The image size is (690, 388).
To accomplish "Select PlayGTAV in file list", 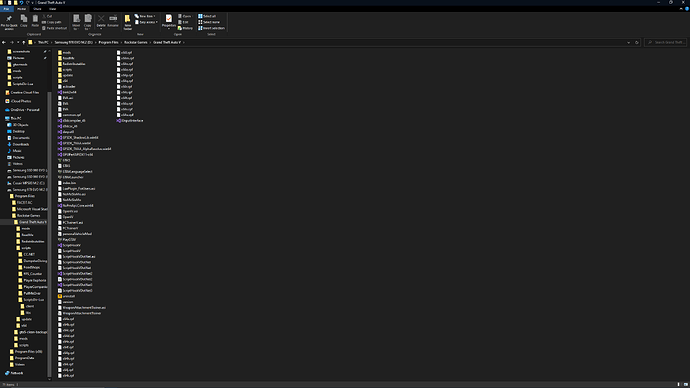I will click(x=67, y=240).
